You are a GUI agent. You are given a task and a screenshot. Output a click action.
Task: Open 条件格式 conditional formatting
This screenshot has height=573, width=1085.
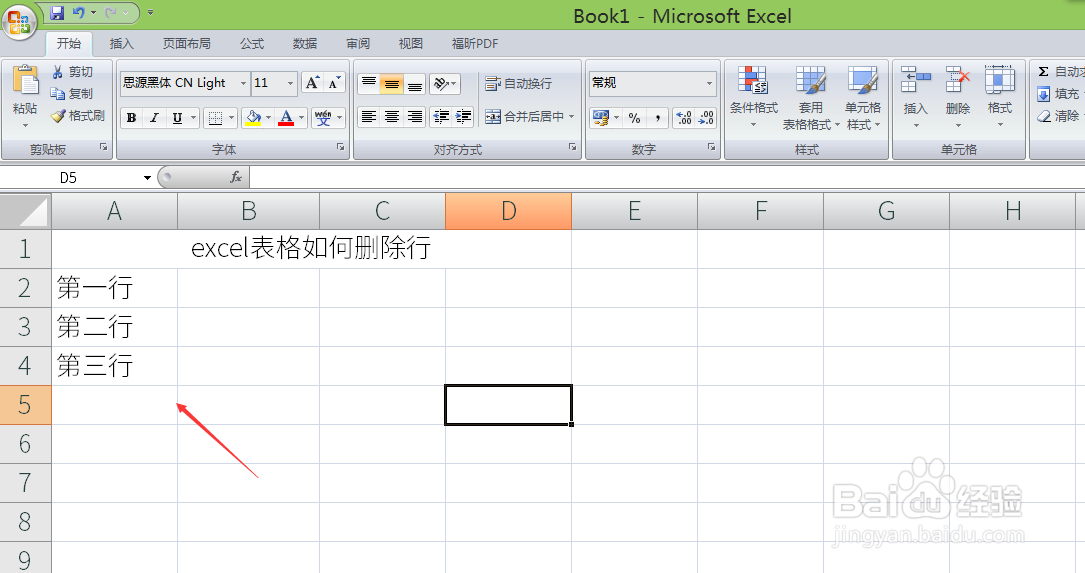[x=753, y=97]
